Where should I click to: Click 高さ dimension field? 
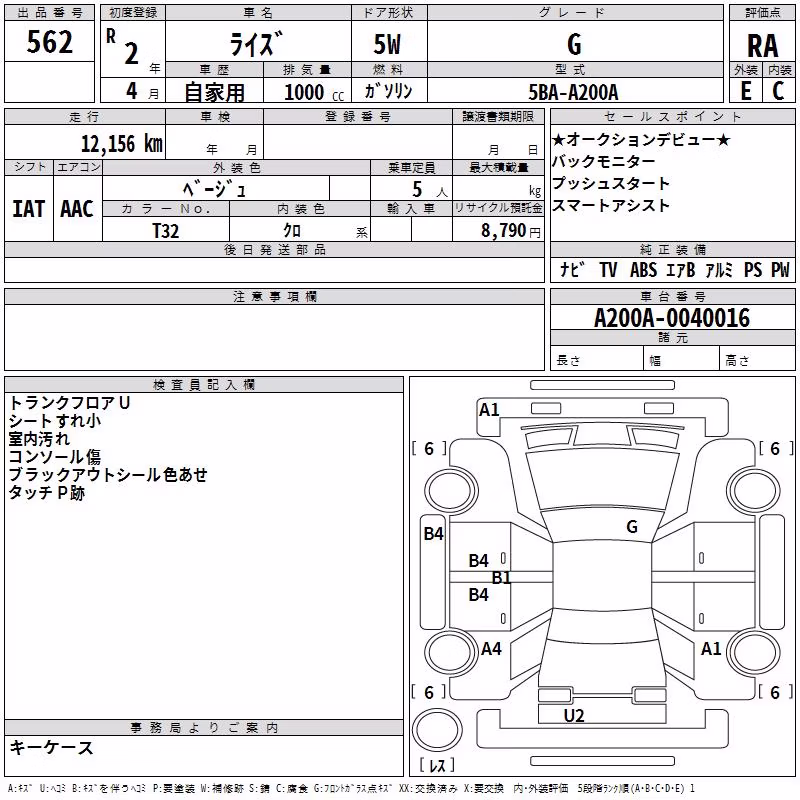pos(757,360)
